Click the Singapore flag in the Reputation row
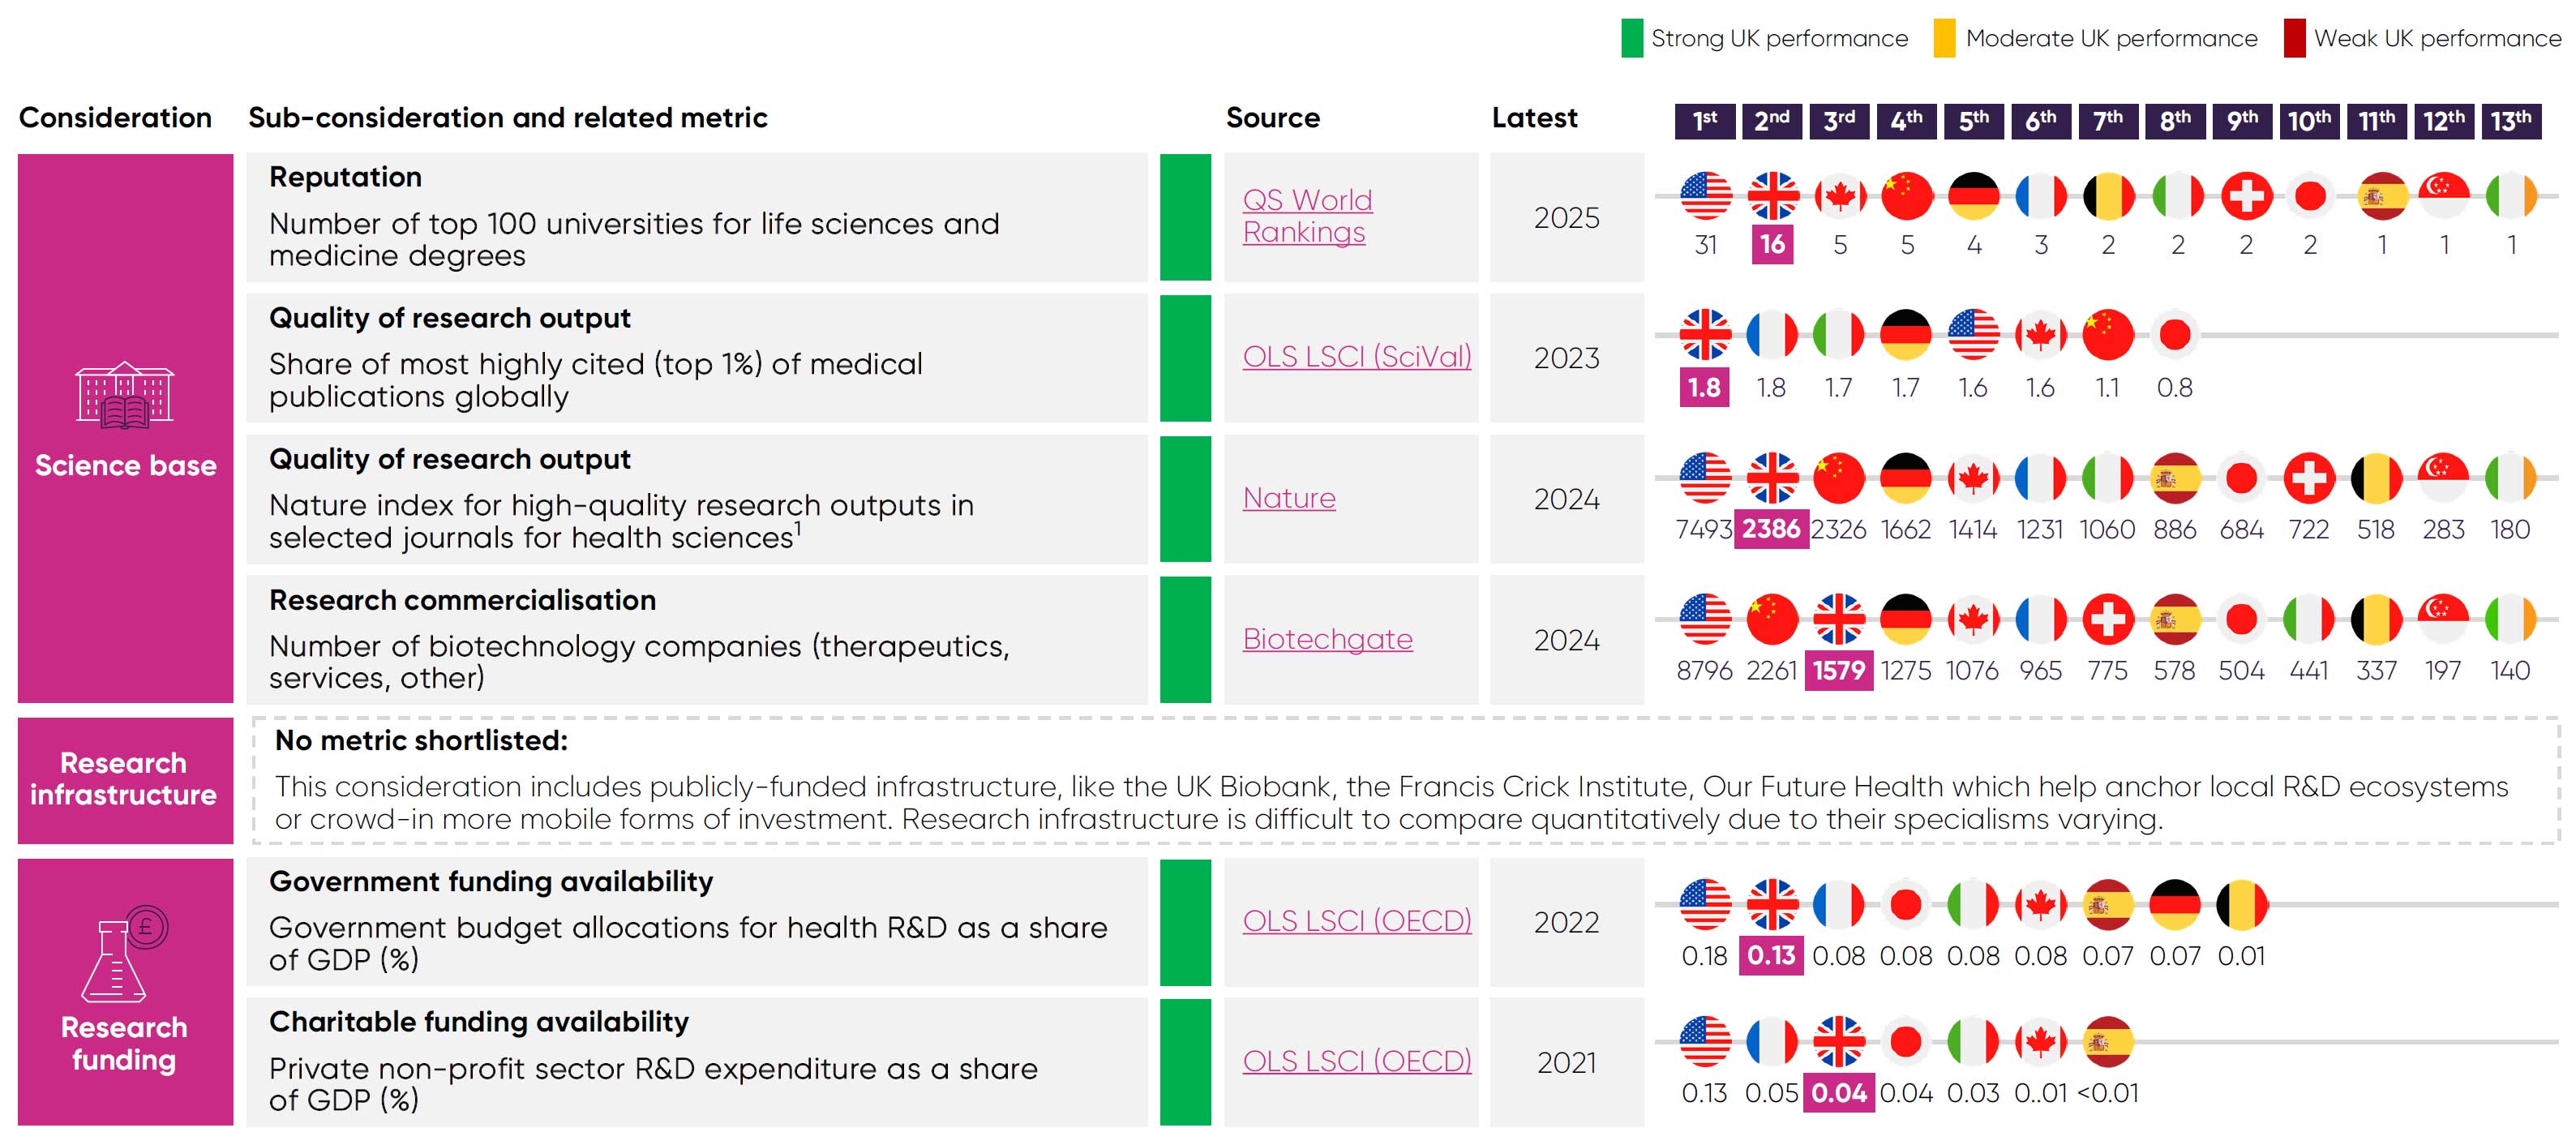Screen dimensions: 2576x1145 2443,196
